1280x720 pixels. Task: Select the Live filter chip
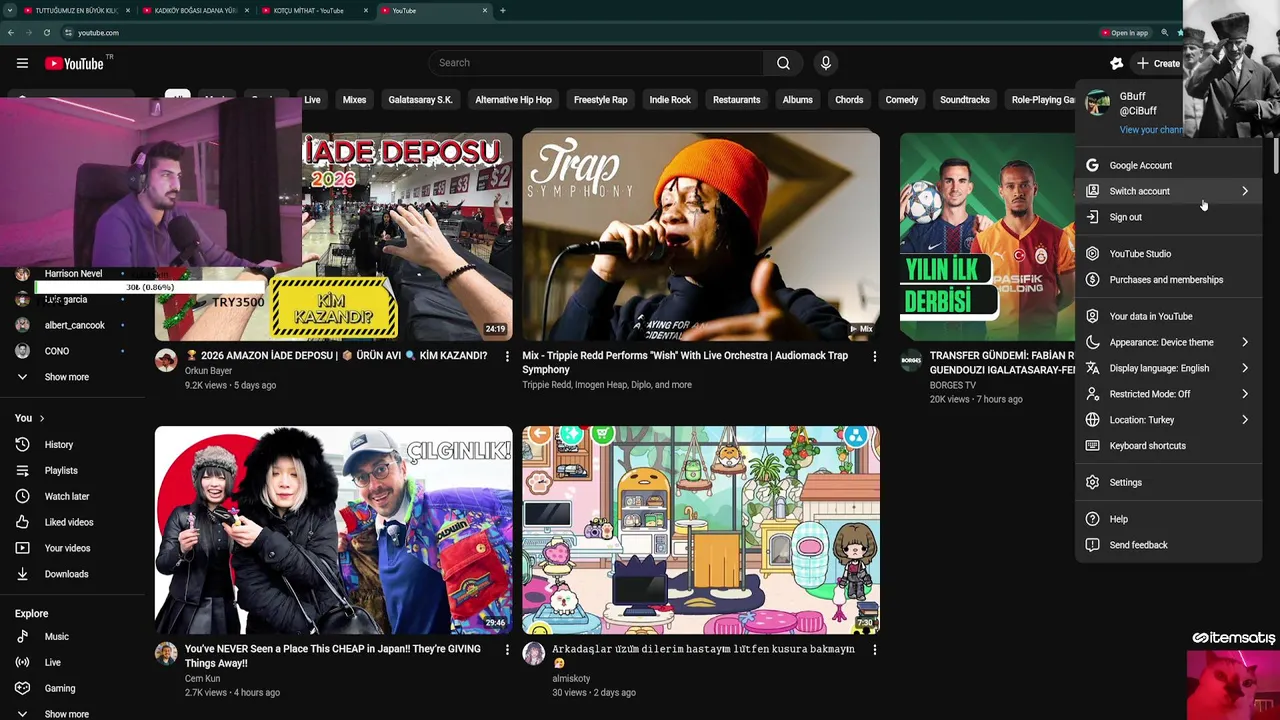pos(312,100)
